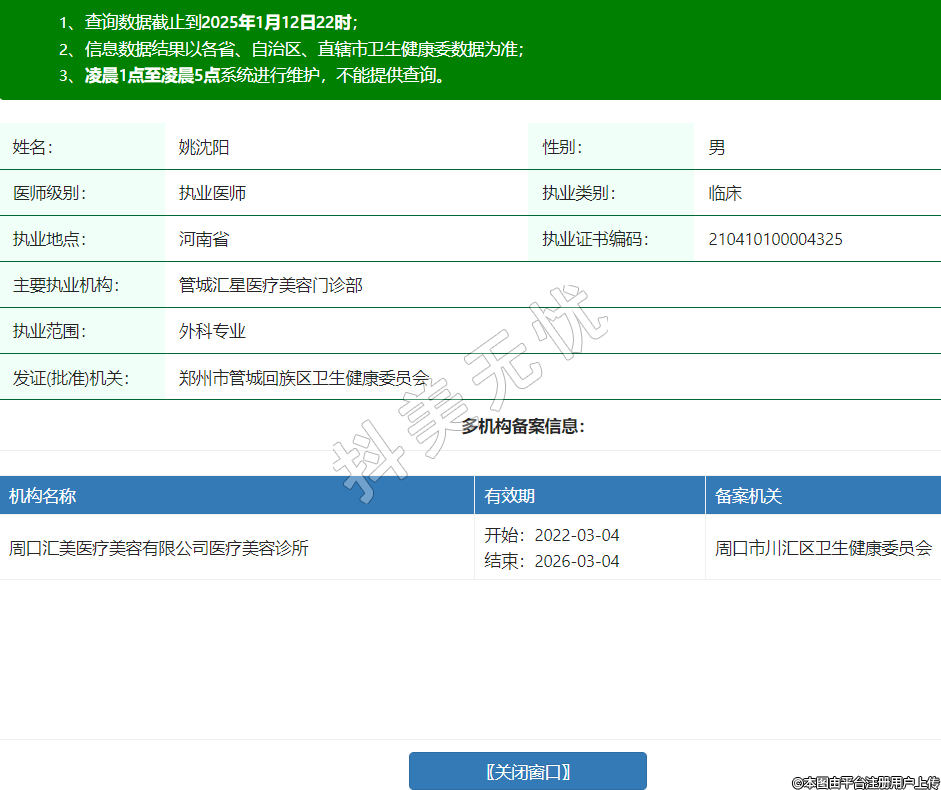Click the 周口市川汇区卫生健康委员会 cell
The width and height of the screenshot is (941, 790).
(823, 548)
